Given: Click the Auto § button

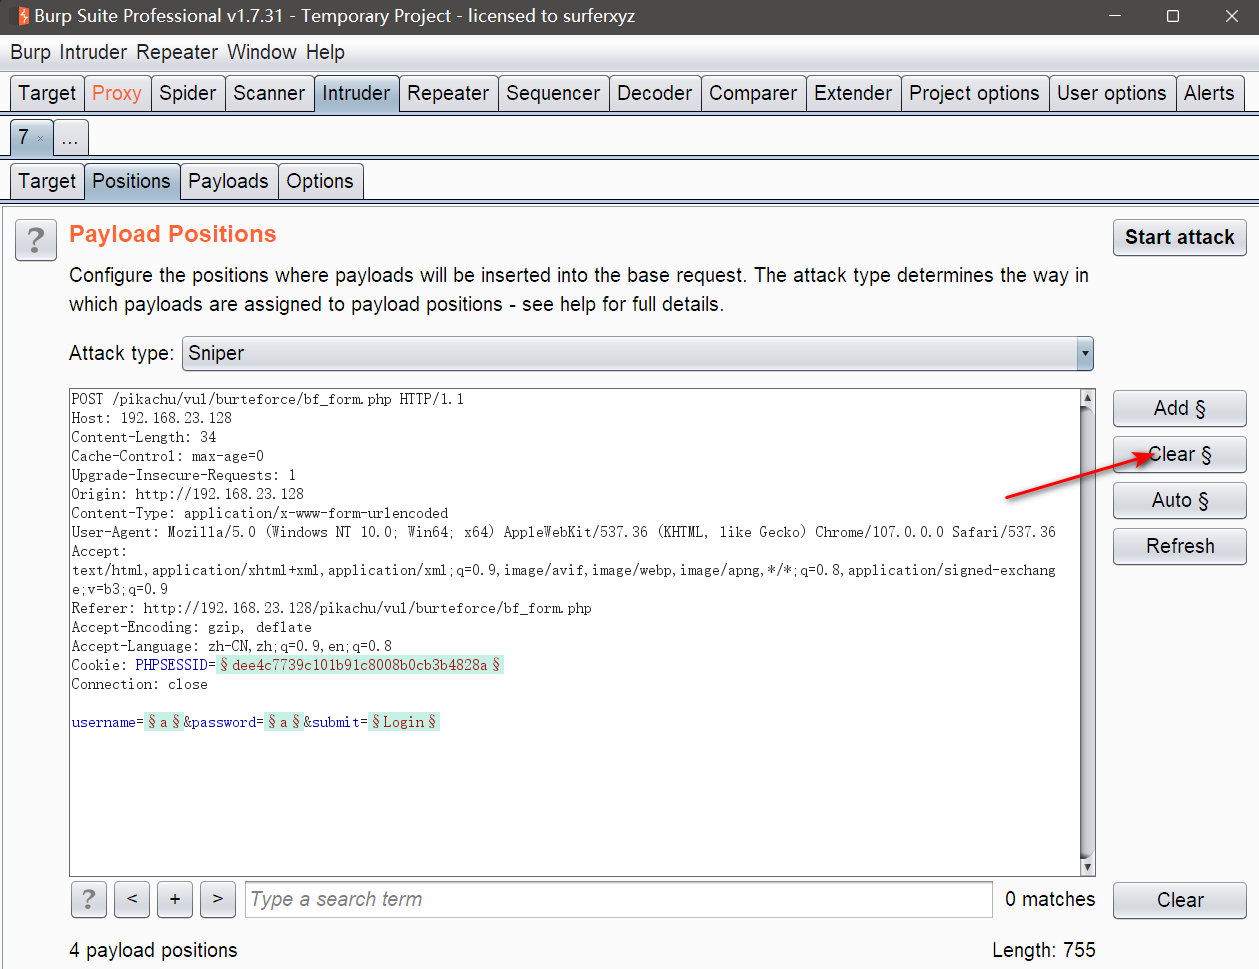Looking at the screenshot, I should click(x=1179, y=500).
